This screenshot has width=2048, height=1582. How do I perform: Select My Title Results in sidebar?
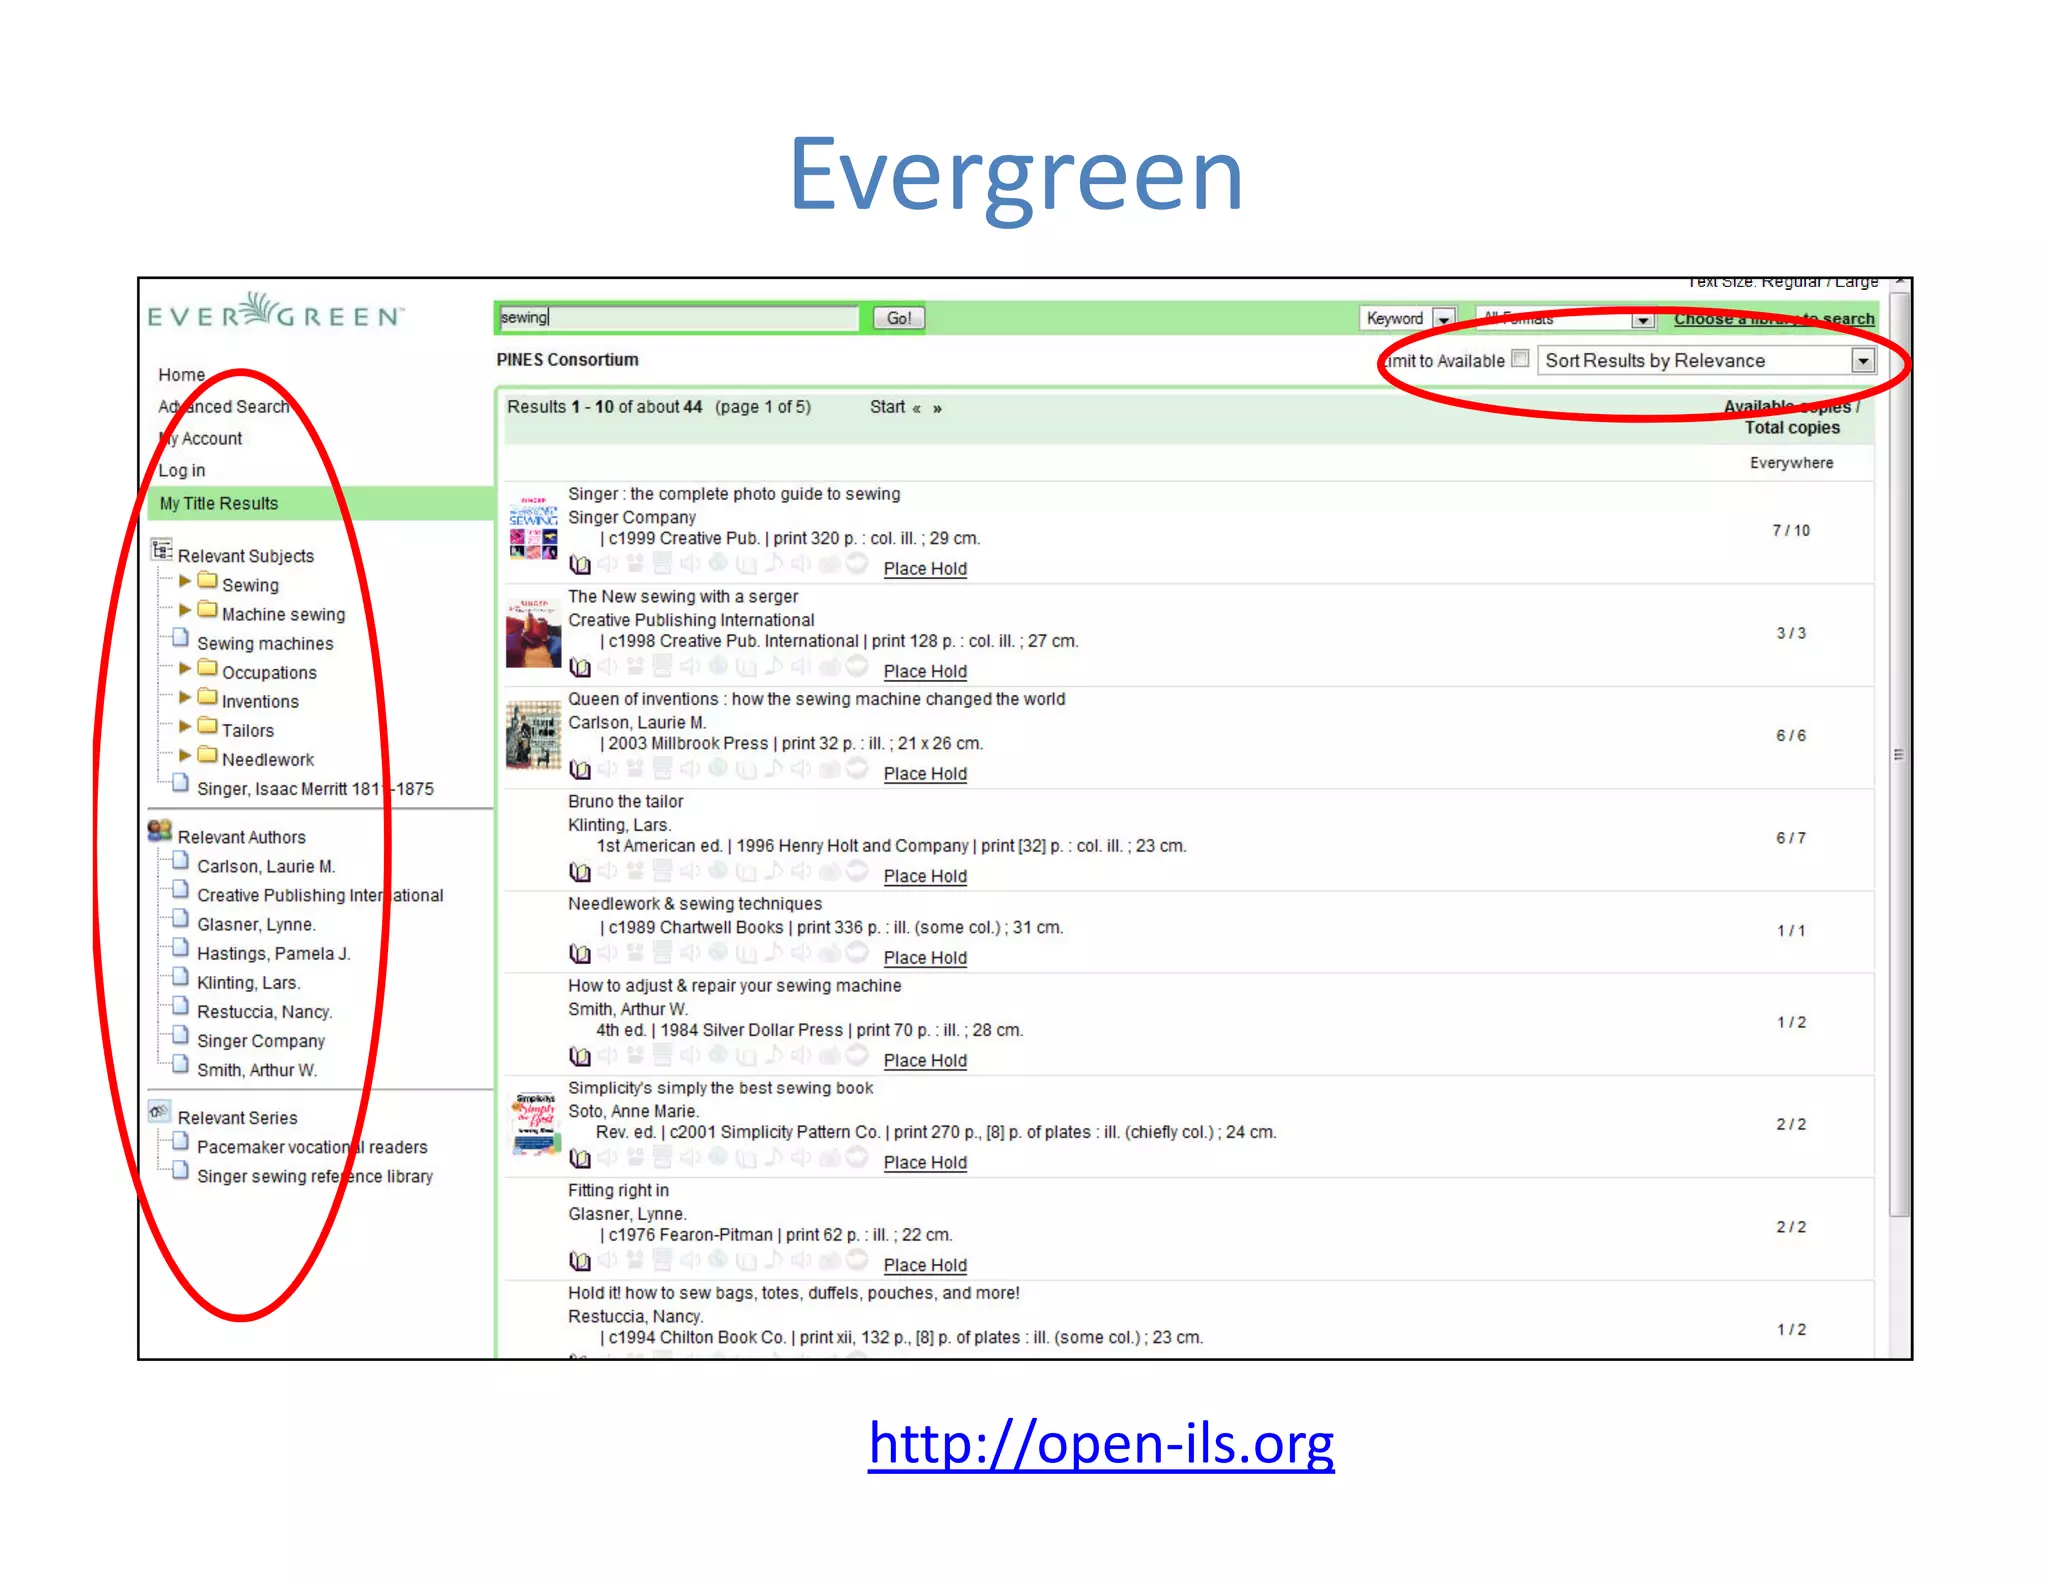tap(219, 504)
